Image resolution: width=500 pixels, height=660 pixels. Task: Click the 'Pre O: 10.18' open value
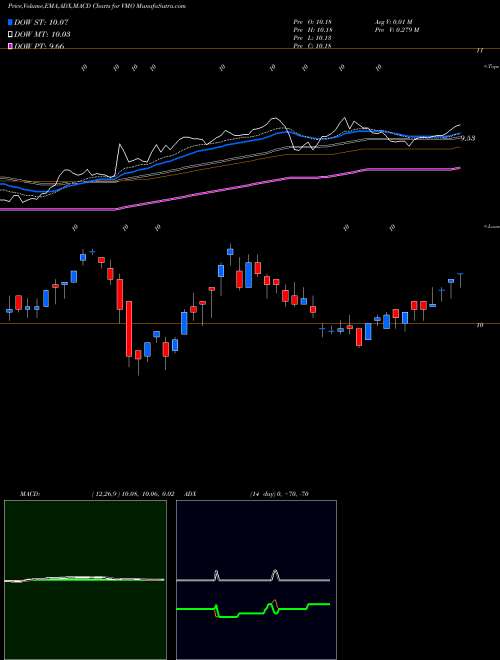[312, 21]
